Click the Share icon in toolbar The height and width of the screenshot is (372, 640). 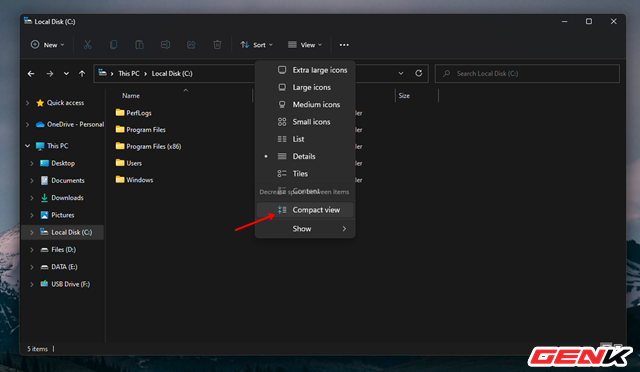click(191, 45)
